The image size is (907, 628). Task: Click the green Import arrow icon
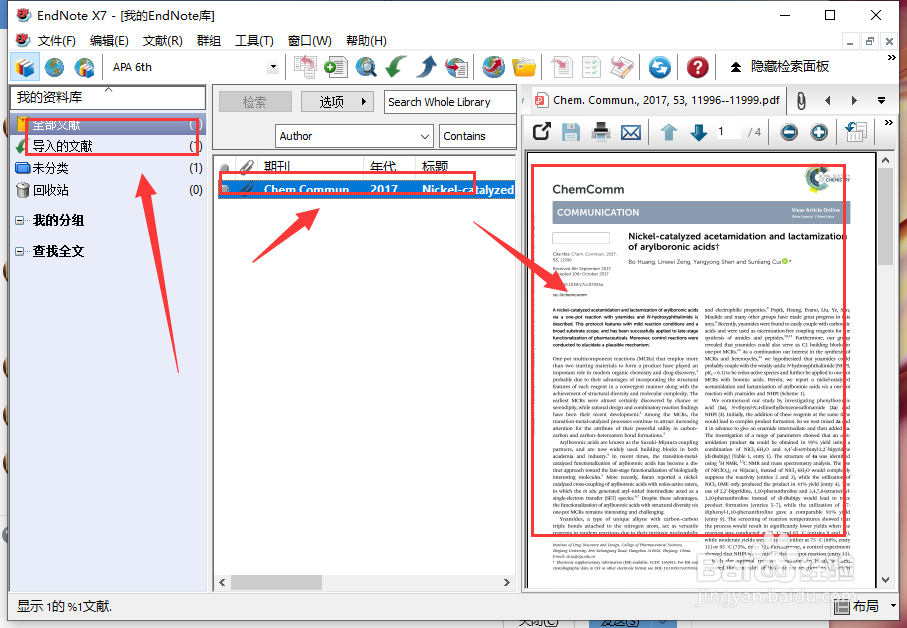point(396,67)
